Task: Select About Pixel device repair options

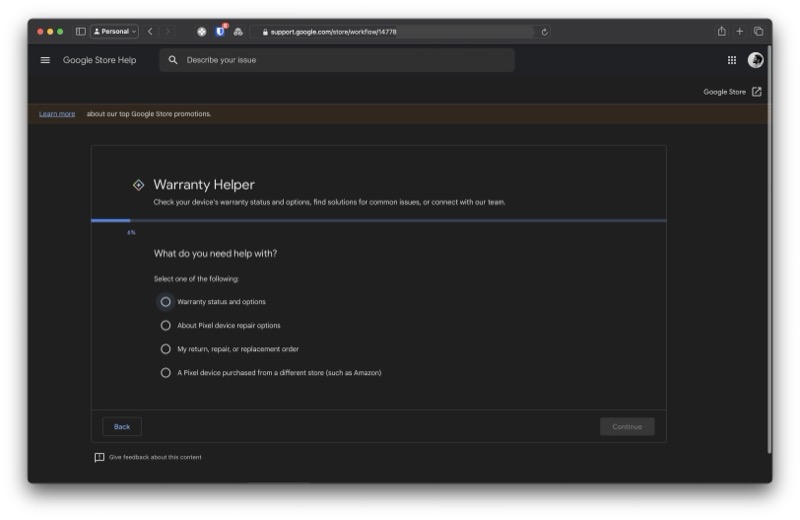Action: [165, 325]
